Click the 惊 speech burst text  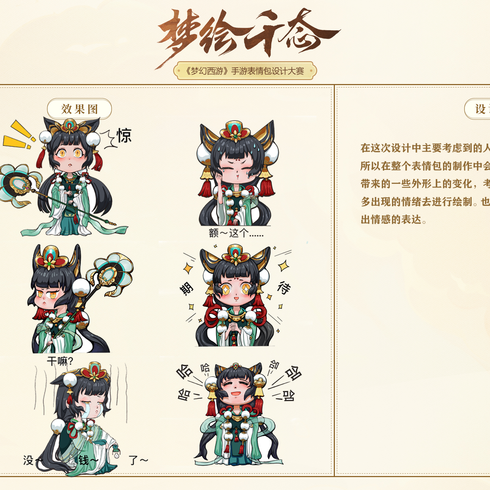point(124,136)
